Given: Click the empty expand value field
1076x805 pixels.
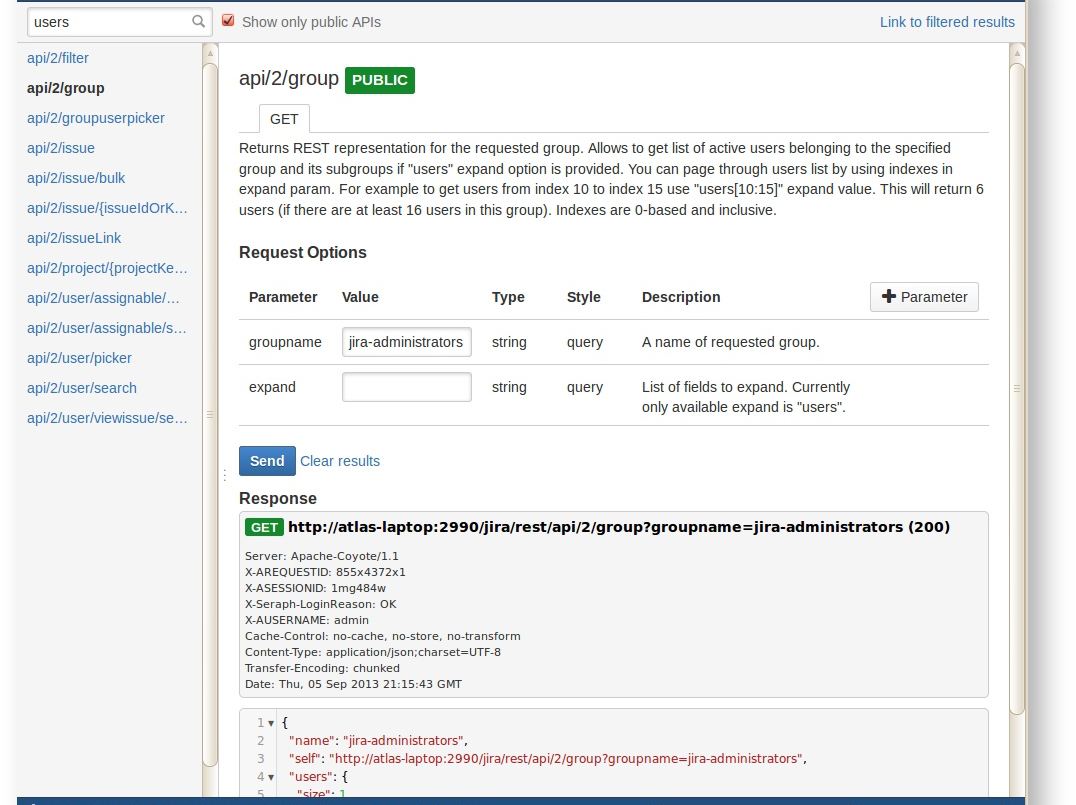Looking at the screenshot, I should (406, 386).
